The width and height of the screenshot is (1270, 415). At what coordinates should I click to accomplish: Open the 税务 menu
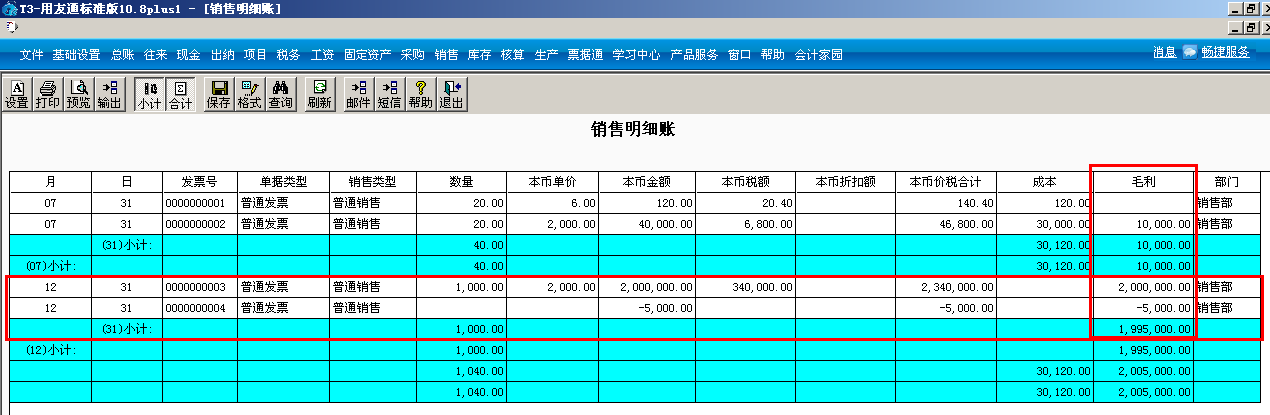point(288,55)
